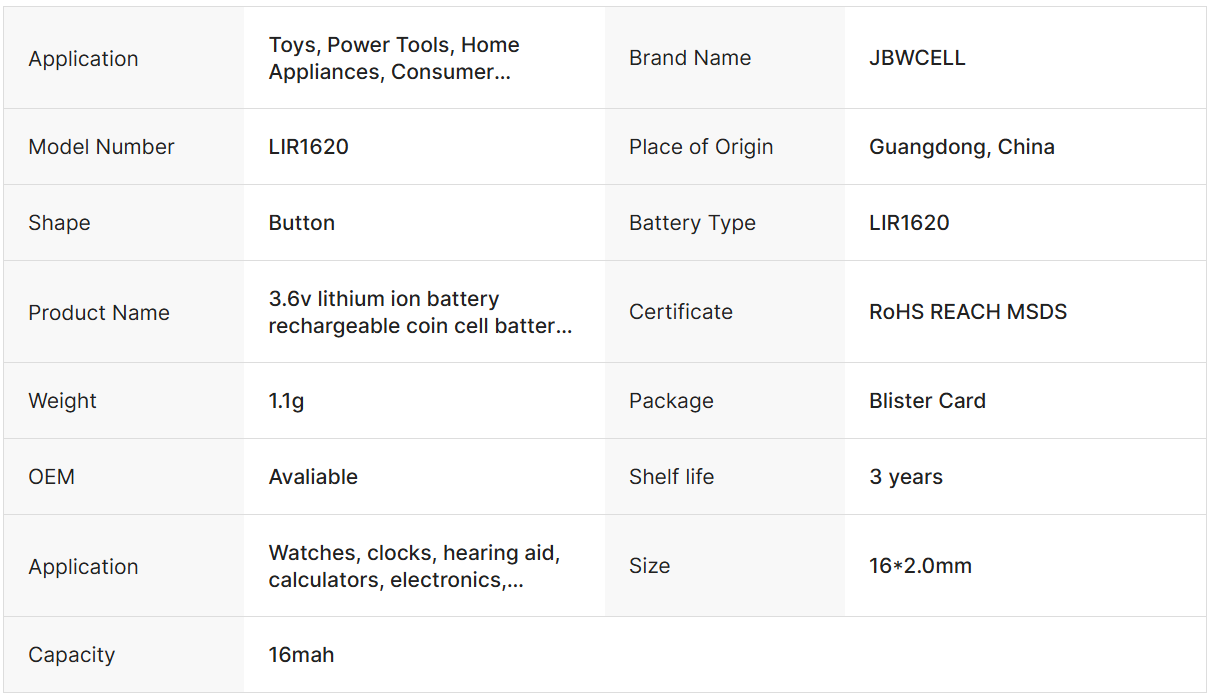Click the "Blister Card" package value
Viewport: 1215px width, 699px height.
coord(927,401)
